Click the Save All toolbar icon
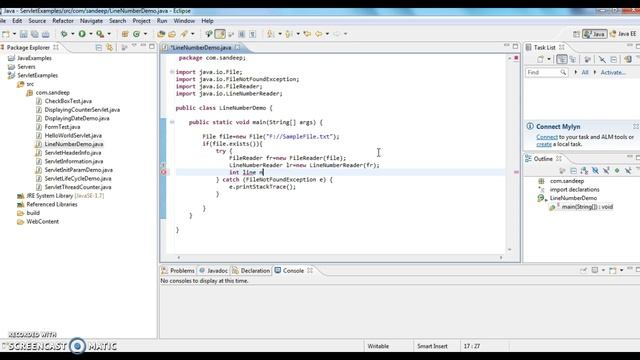This screenshot has height=360, width=640. click(35, 34)
